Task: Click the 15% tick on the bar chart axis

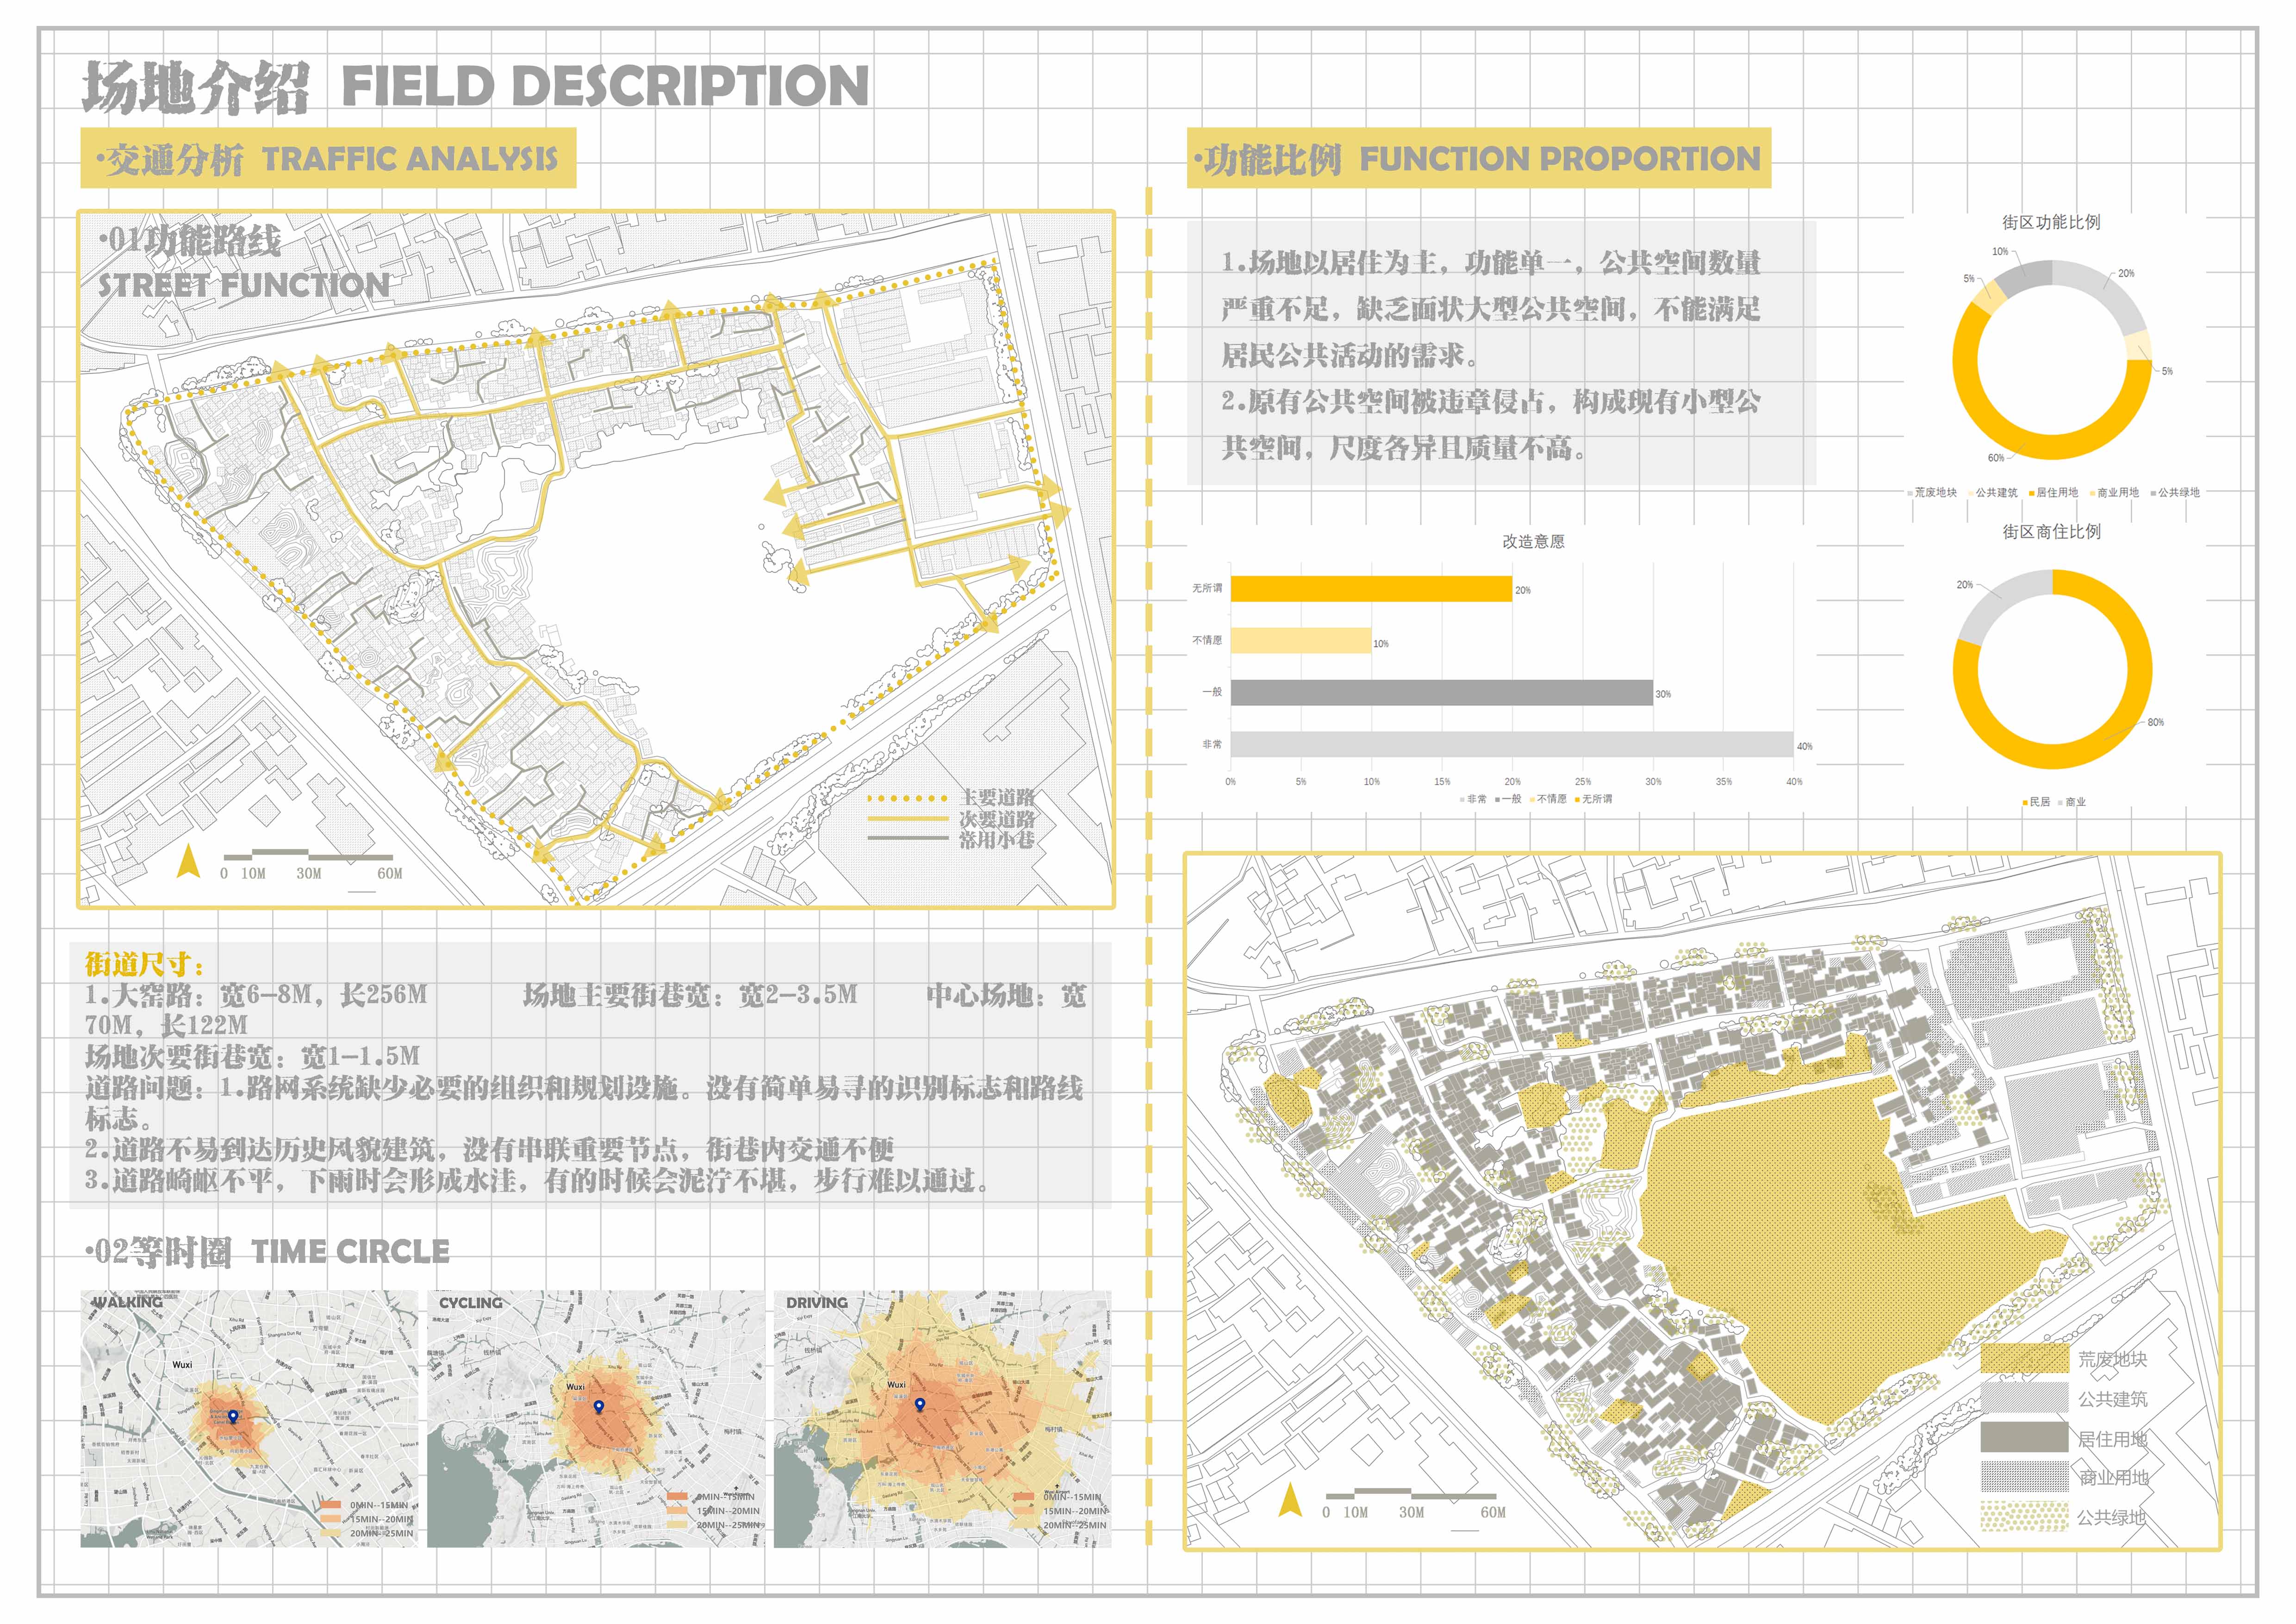Action: 1442,782
